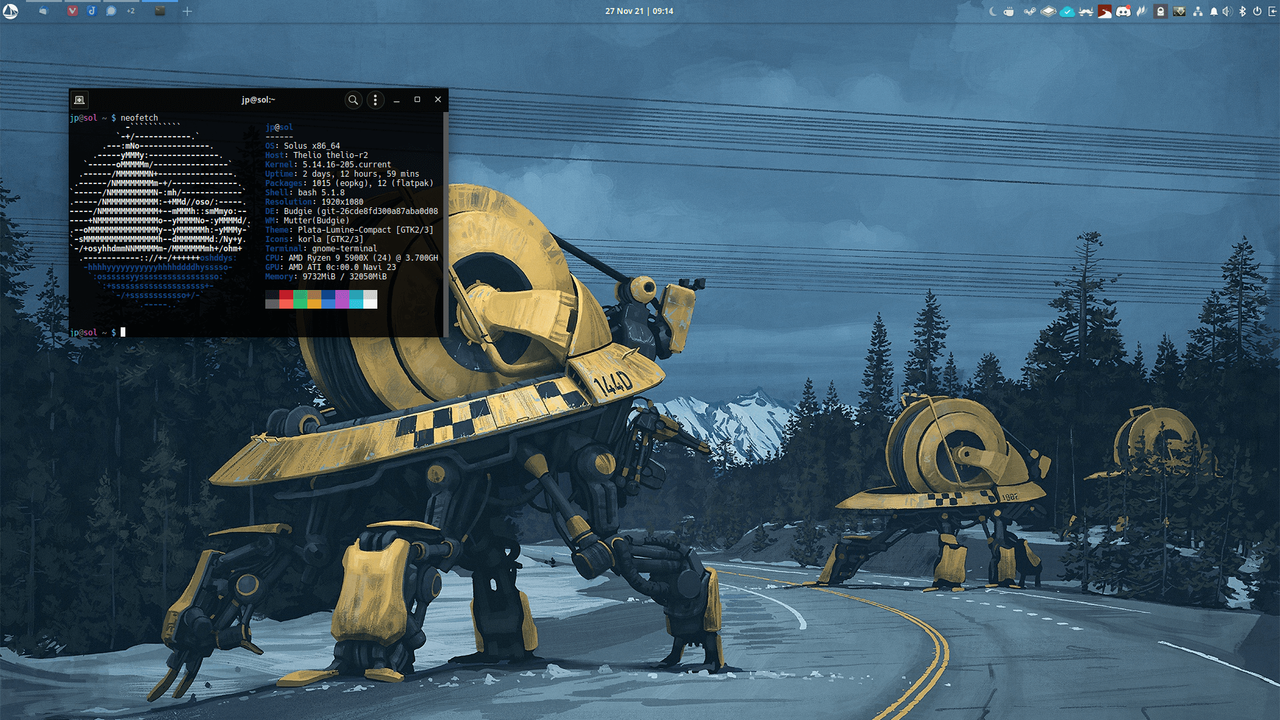Click the Terminal: gnome-terminal line

click(x=321, y=249)
